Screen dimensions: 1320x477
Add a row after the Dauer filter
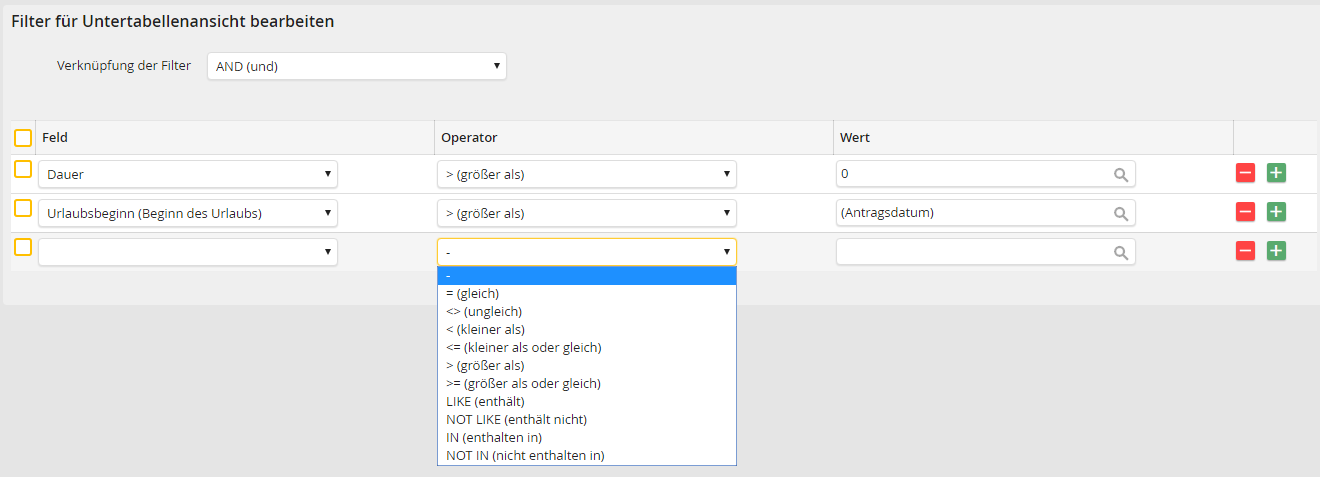click(1276, 173)
